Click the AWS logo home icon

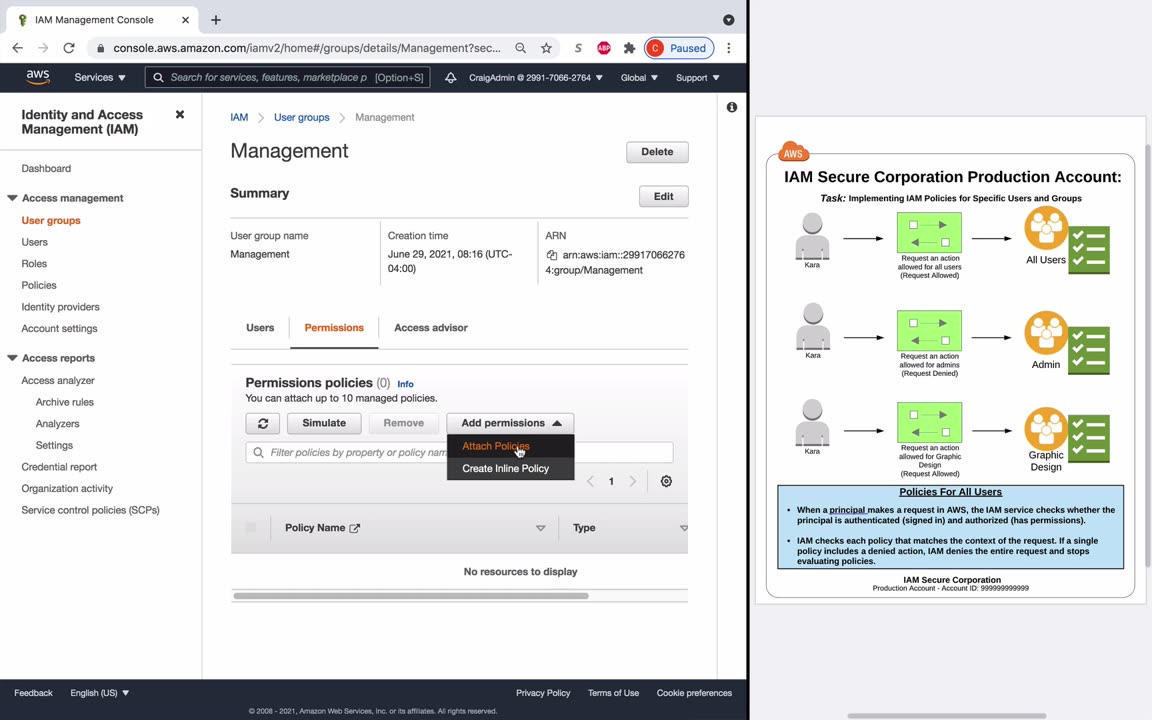pyautogui.click(x=37, y=77)
